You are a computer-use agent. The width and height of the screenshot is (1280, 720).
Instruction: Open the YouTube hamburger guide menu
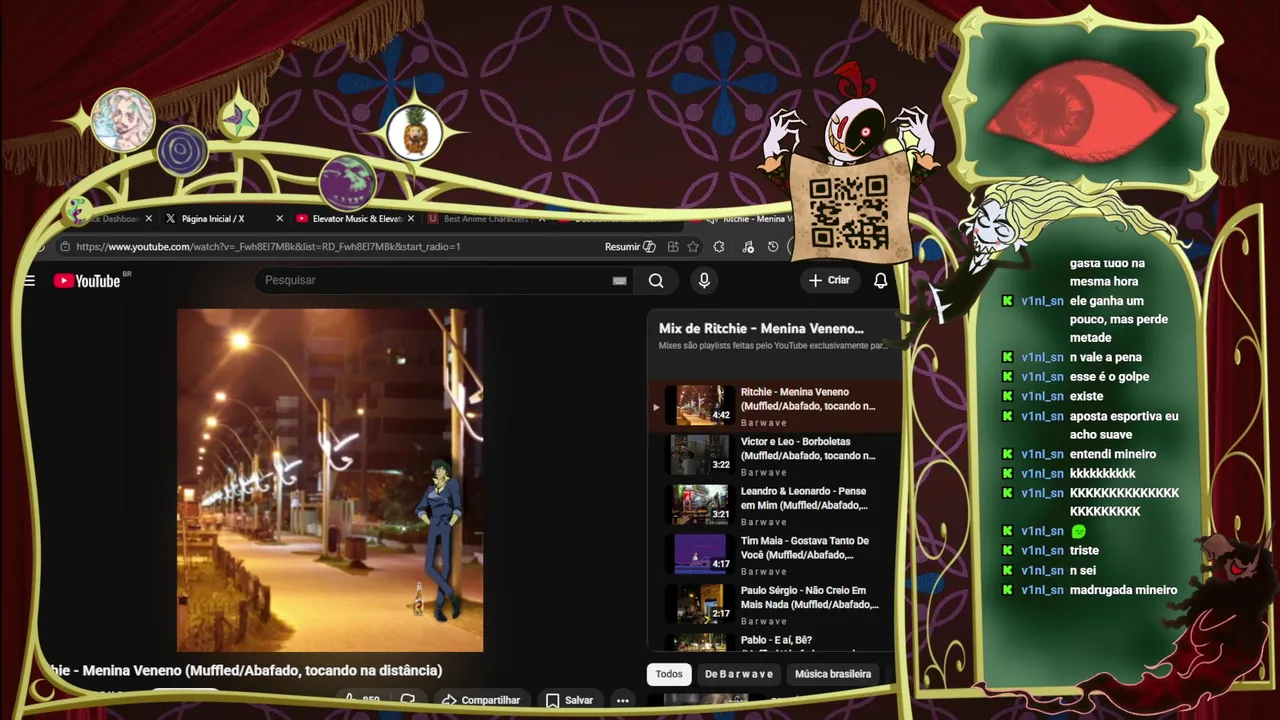[x=29, y=281]
